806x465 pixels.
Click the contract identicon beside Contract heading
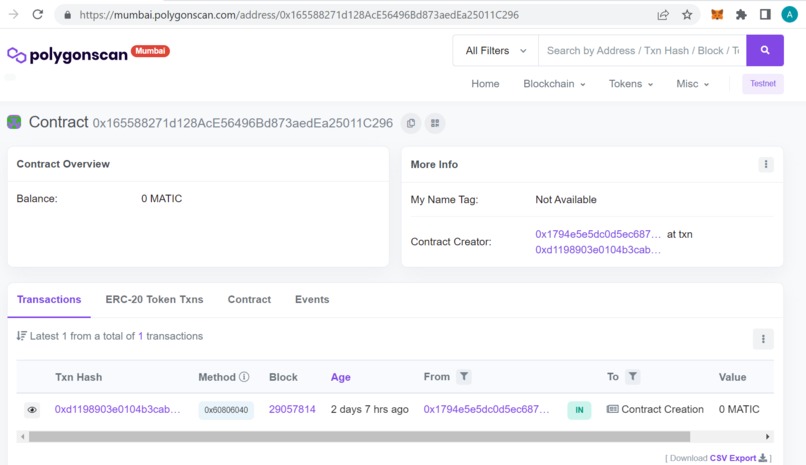pos(14,122)
